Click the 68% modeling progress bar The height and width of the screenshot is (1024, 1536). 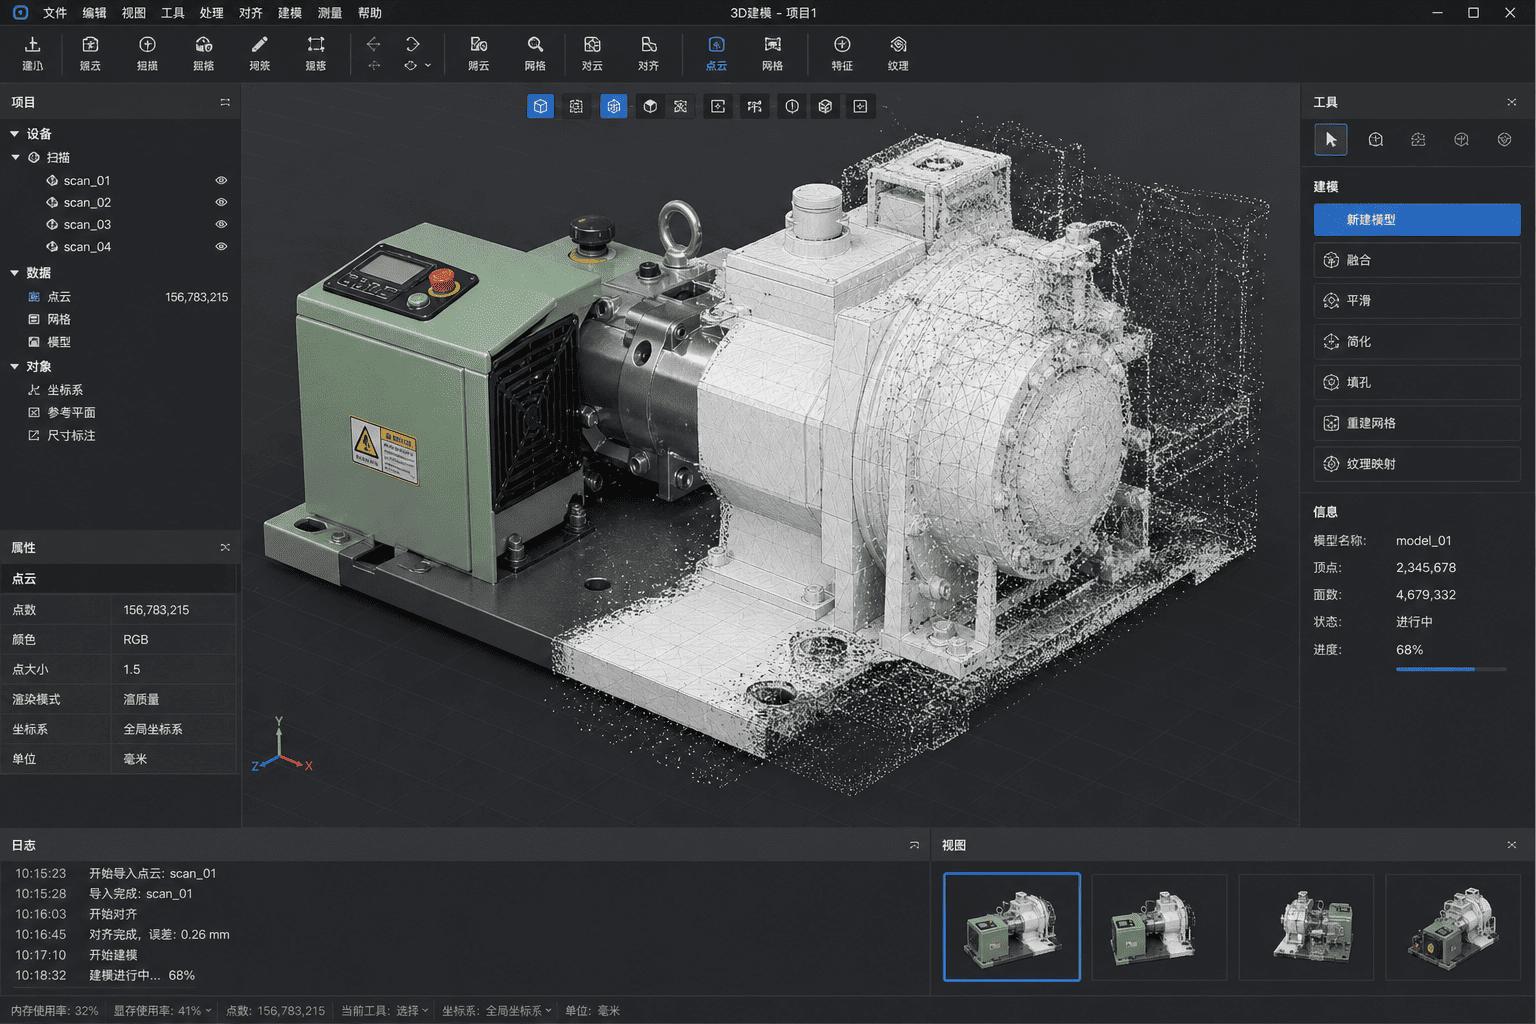point(1451,669)
